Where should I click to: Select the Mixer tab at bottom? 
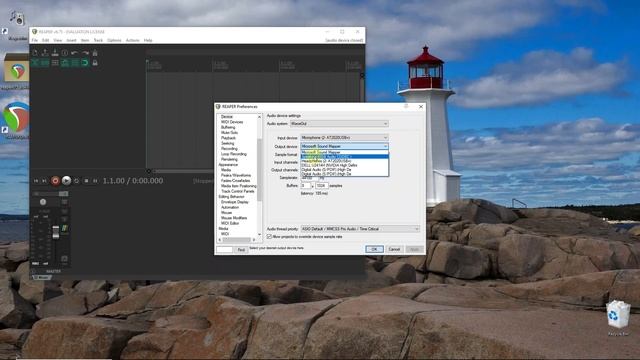pyautogui.click(x=42, y=277)
